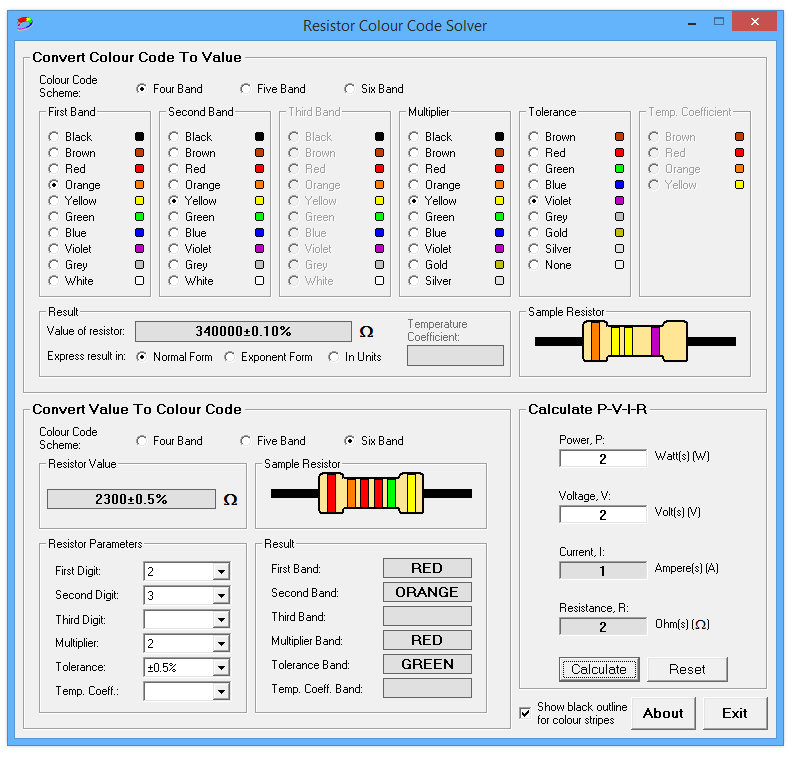Select Exponent Form result option
The height and width of the screenshot is (761, 797).
268,357
